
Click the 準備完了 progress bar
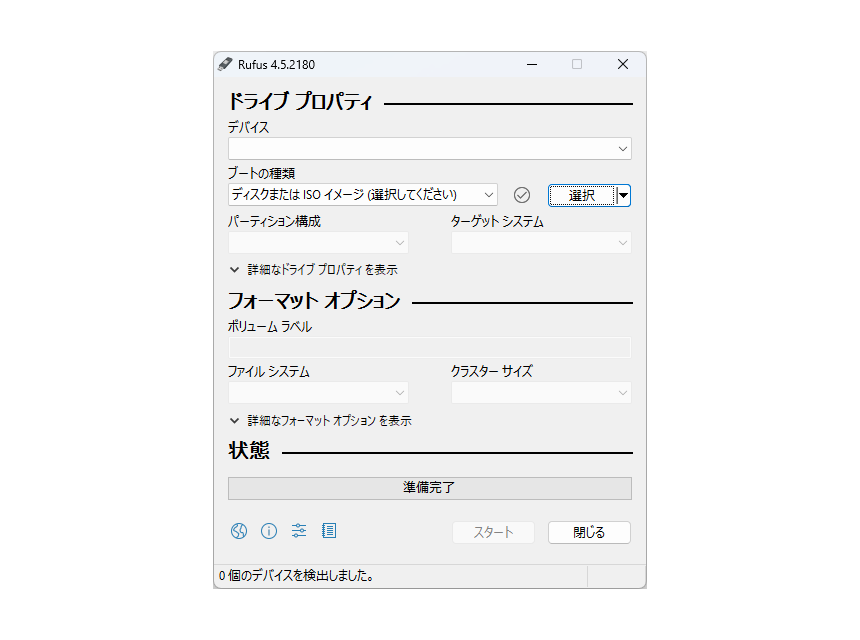pos(430,488)
